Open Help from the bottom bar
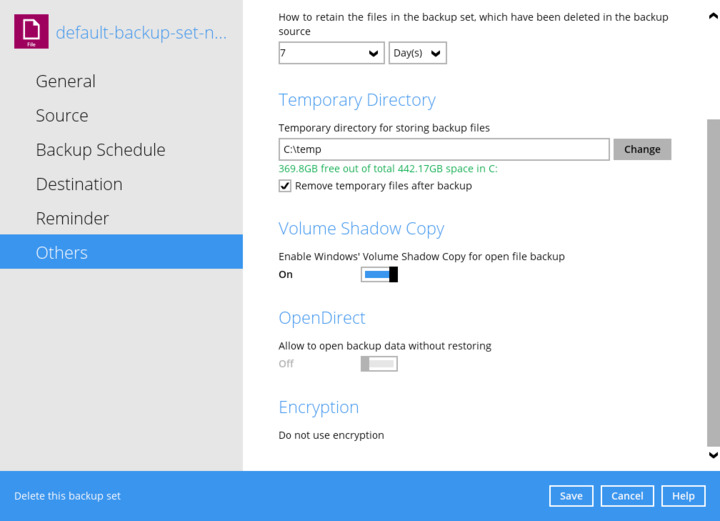This screenshot has width=720, height=521. coord(683,496)
